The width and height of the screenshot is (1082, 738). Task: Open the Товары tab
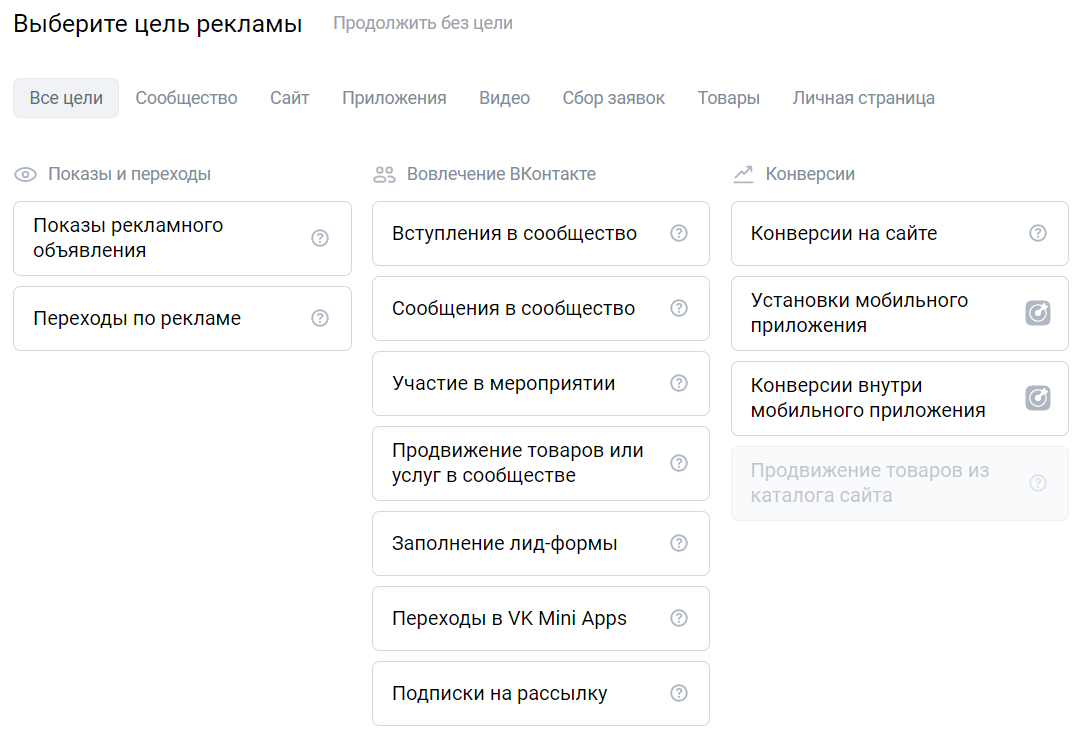pos(729,98)
